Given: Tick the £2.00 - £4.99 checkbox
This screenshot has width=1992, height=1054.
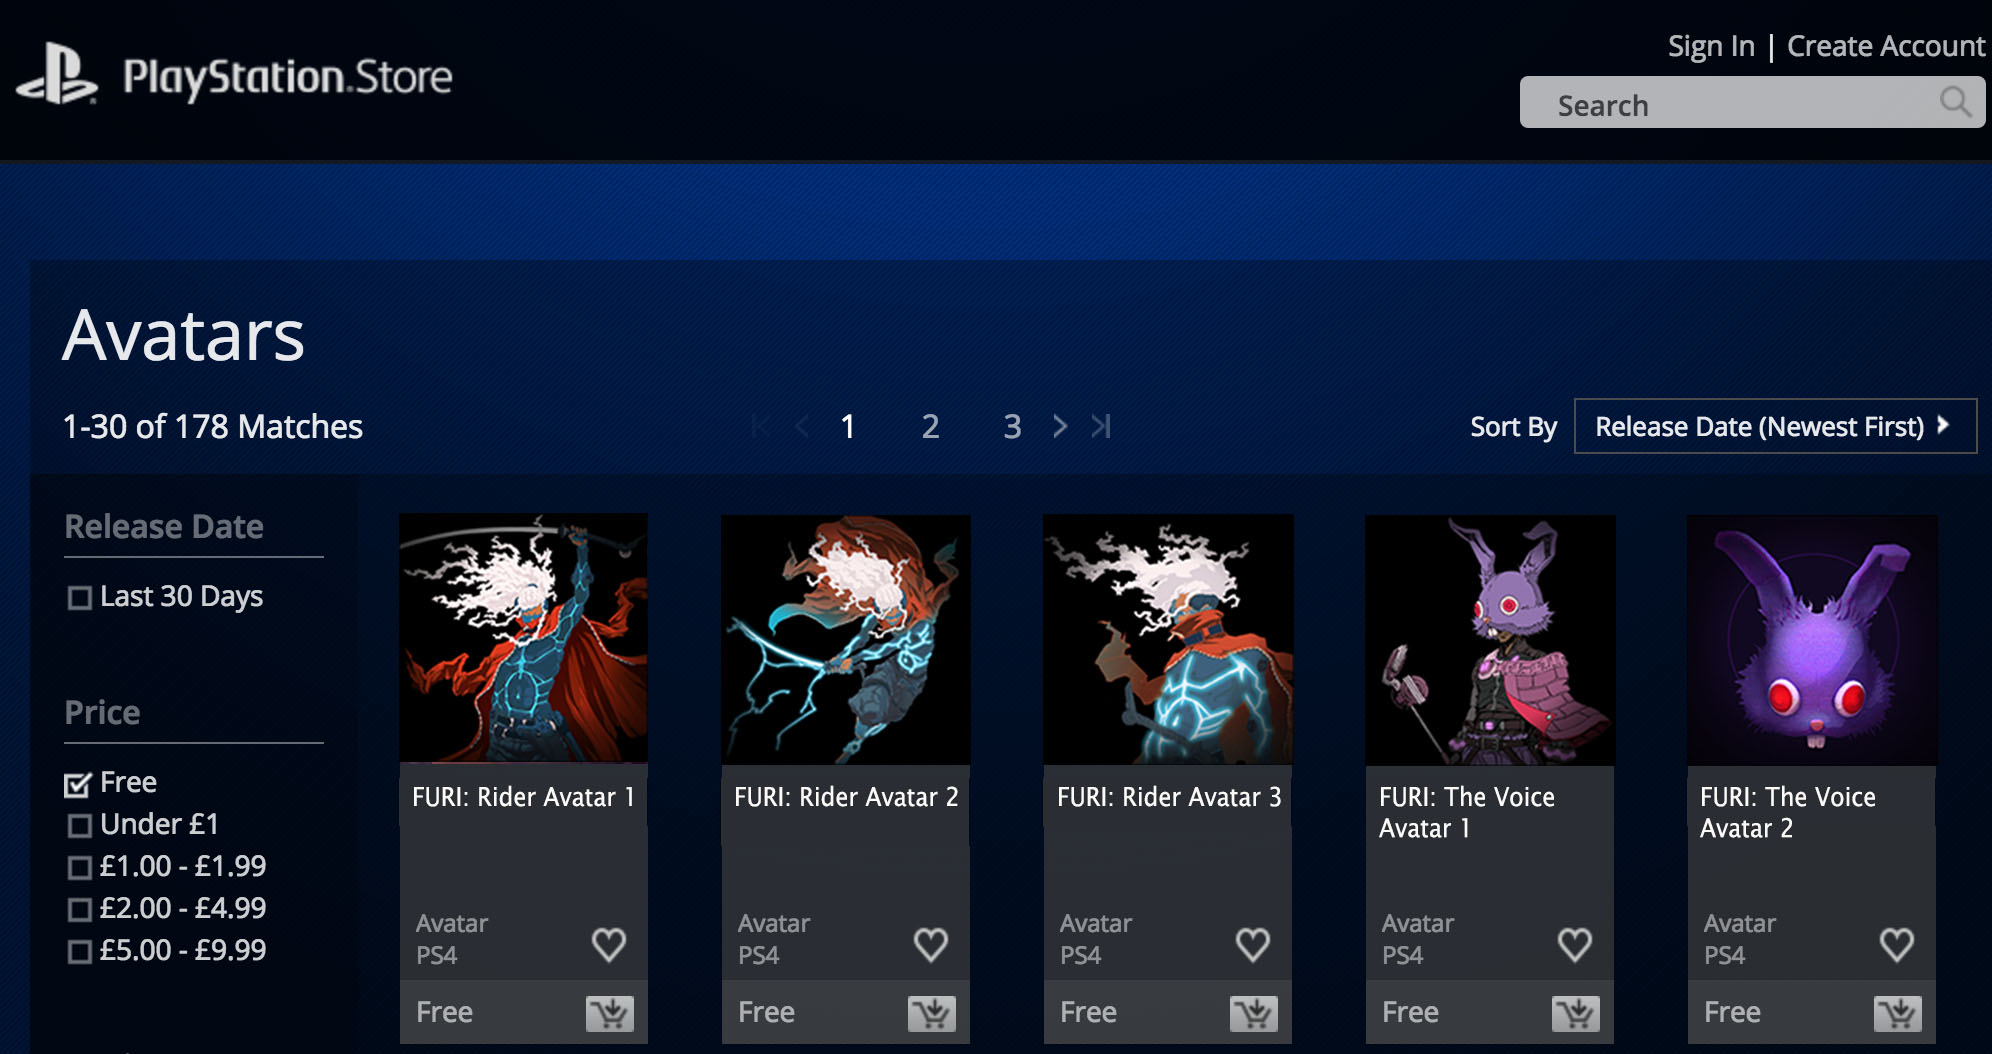Looking at the screenshot, I should pos(79,910).
